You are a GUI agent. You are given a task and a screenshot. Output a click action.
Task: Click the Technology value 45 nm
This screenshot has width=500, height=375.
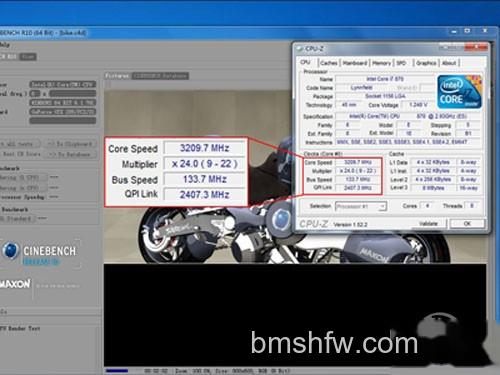(x=349, y=105)
